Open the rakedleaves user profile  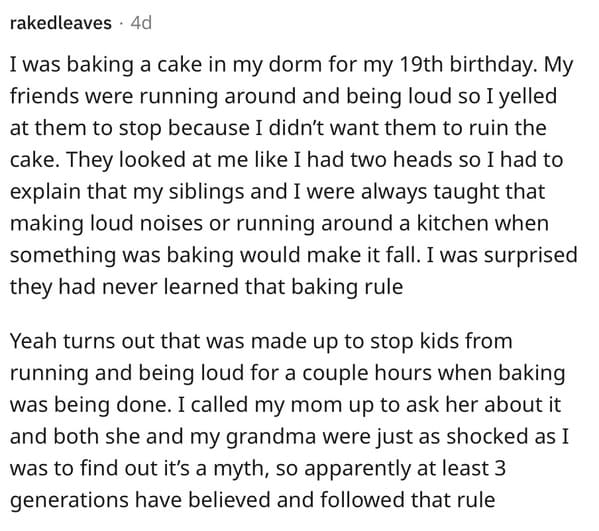click(x=60, y=23)
